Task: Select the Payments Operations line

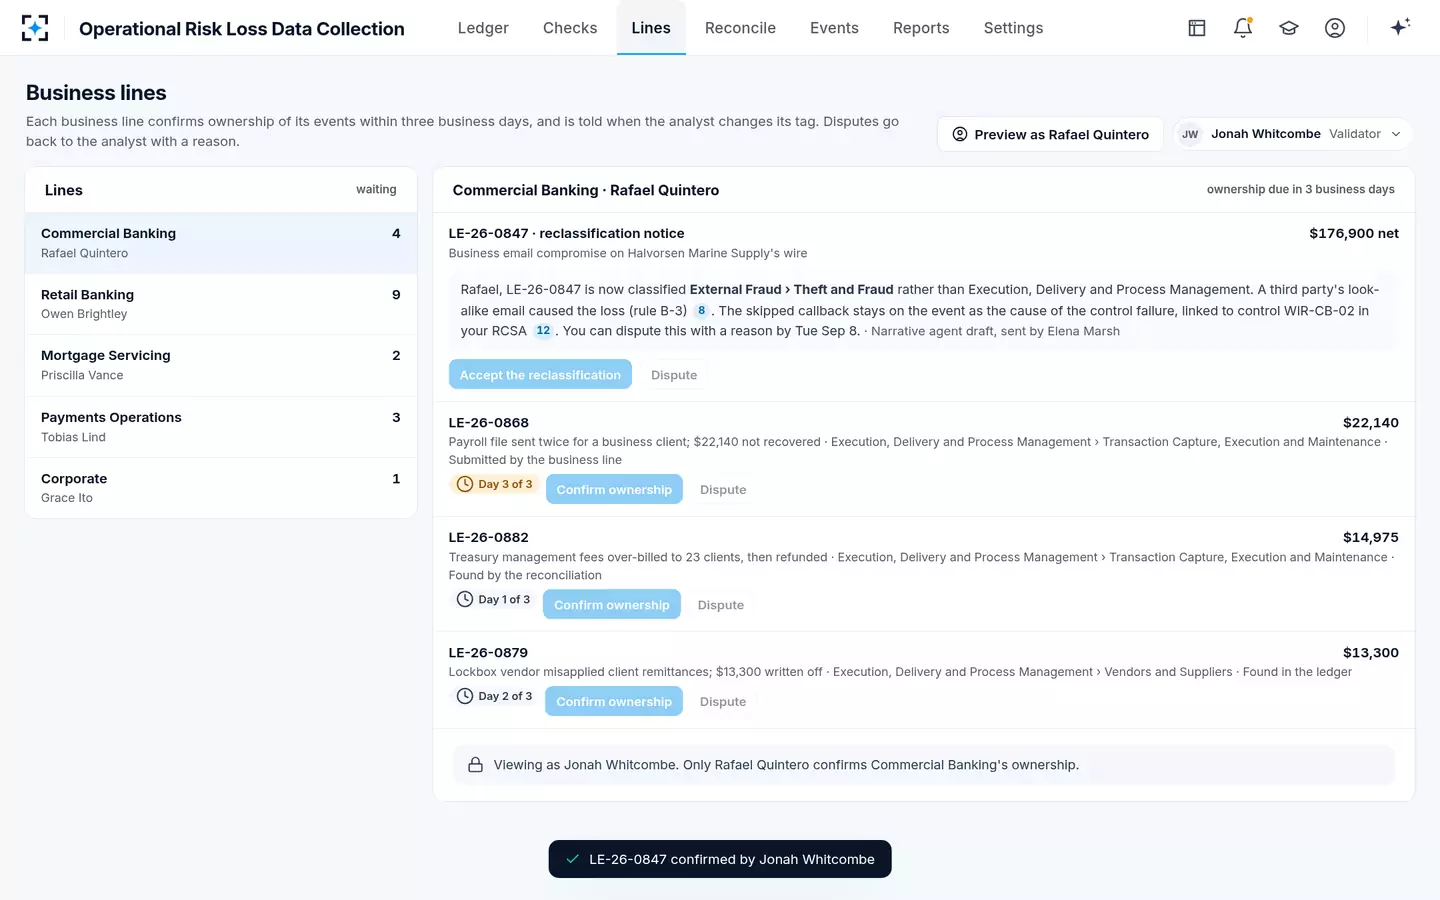Action: [x=221, y=427]
